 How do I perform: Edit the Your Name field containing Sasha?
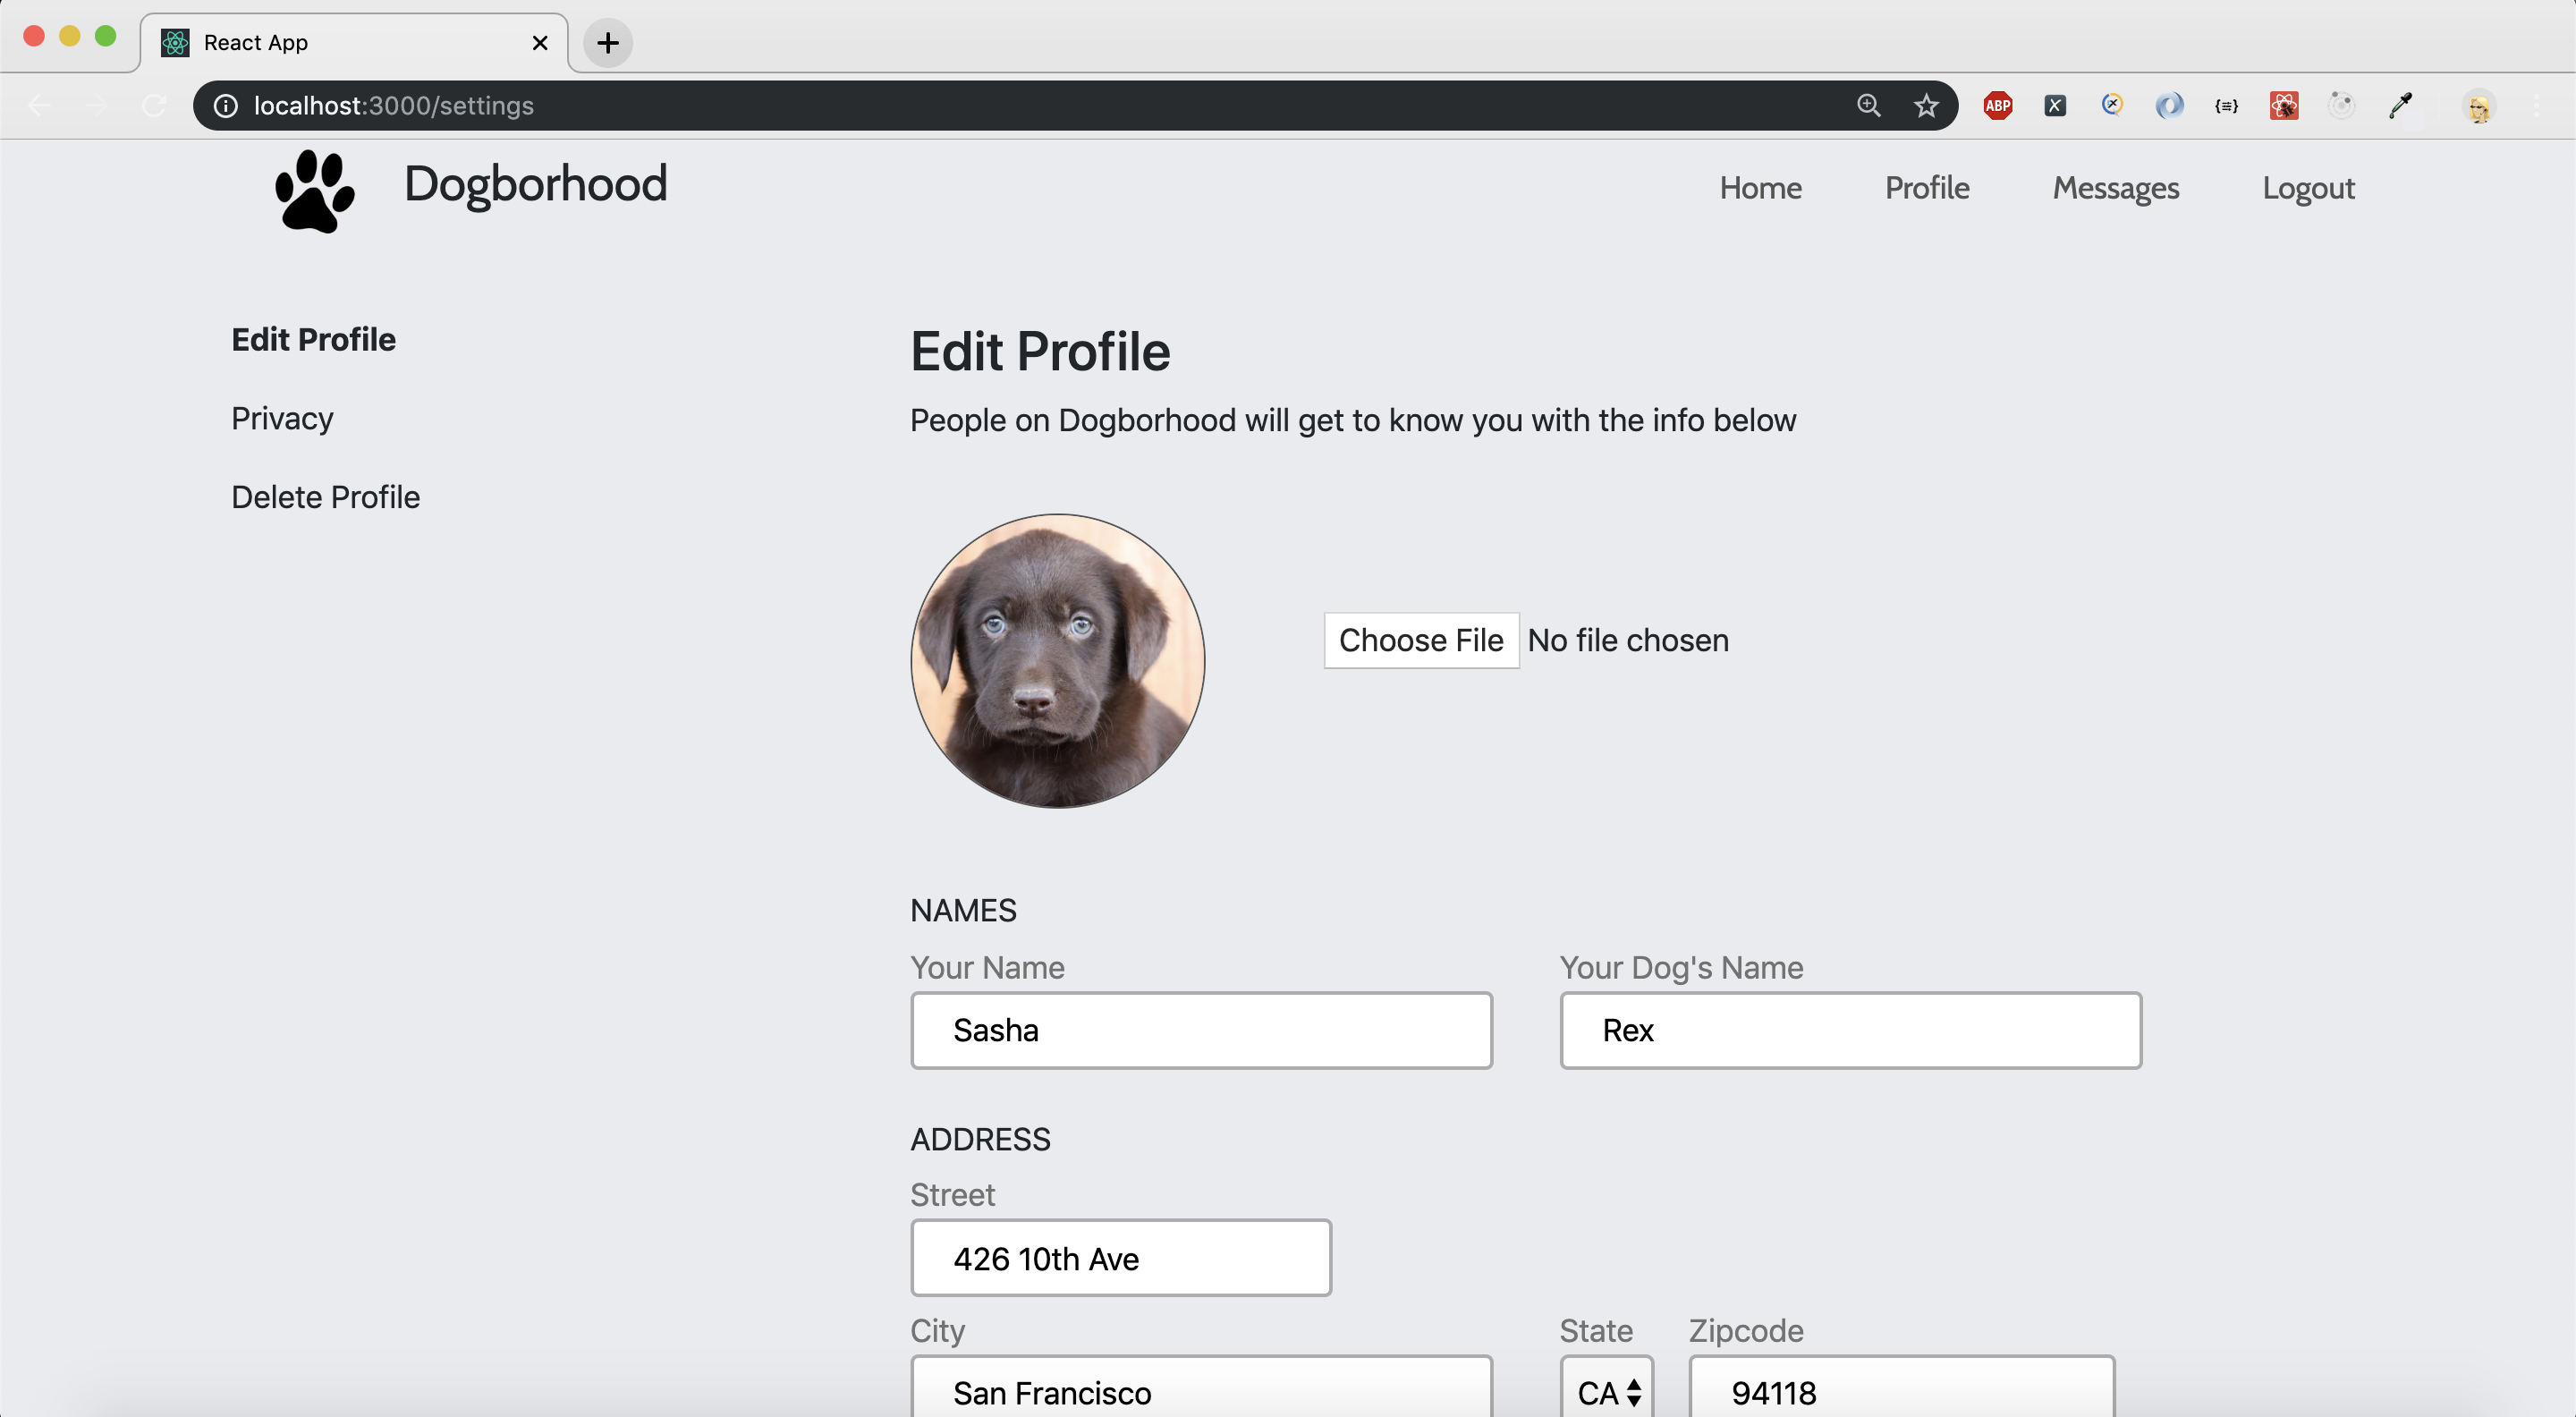1201,1030
